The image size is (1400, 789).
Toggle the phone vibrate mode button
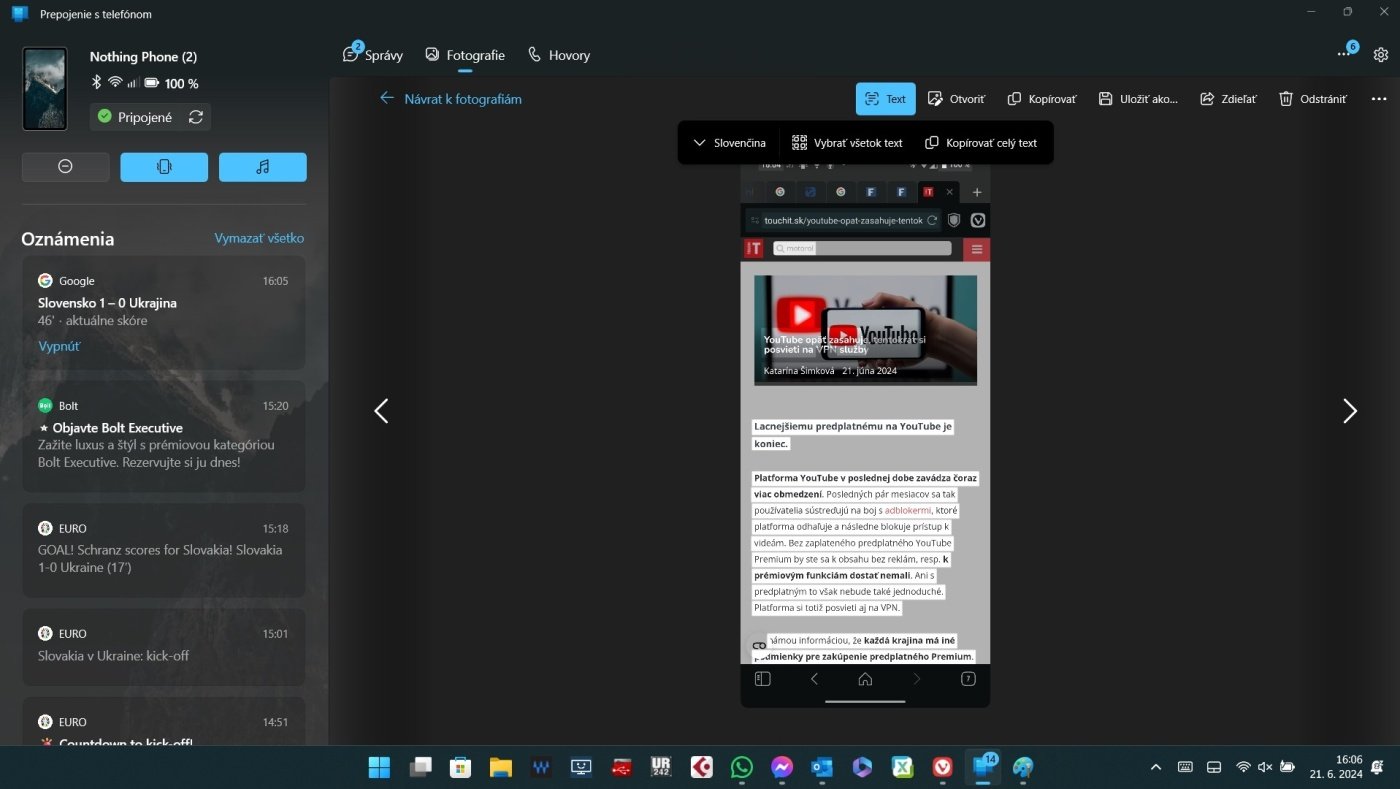(x=164, y=167)
